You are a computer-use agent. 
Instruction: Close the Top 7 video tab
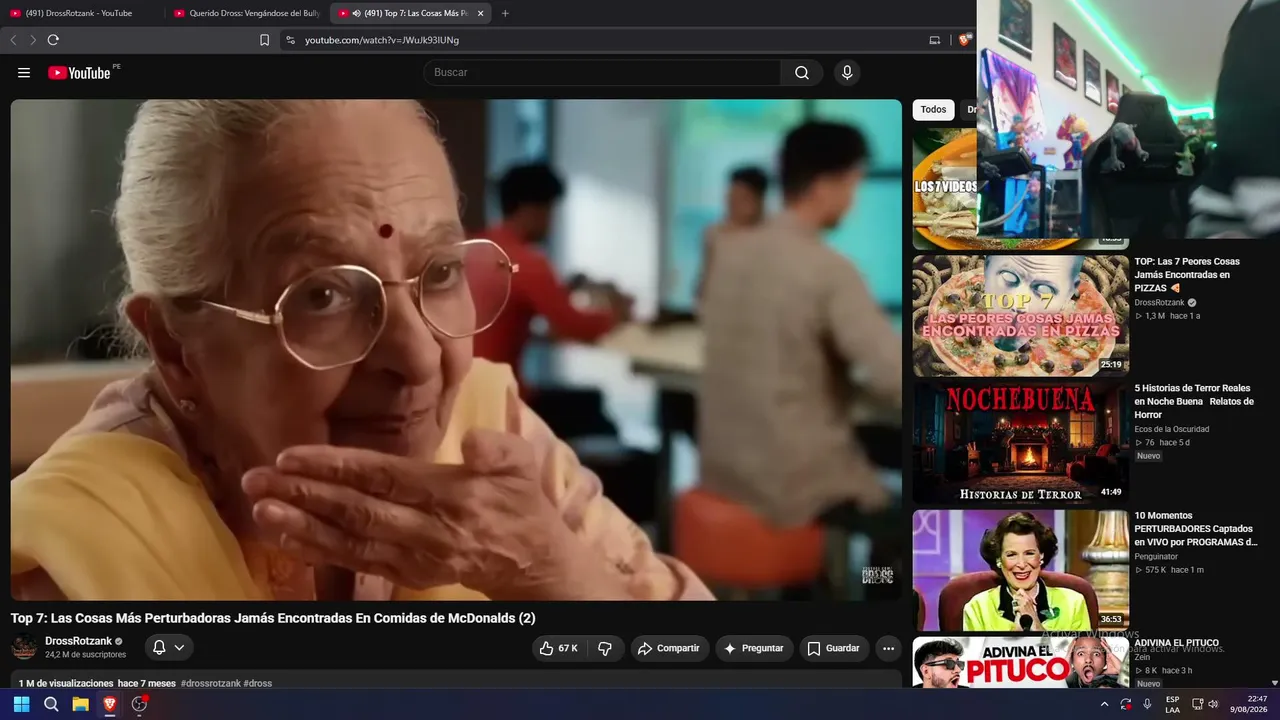point(481,13)
